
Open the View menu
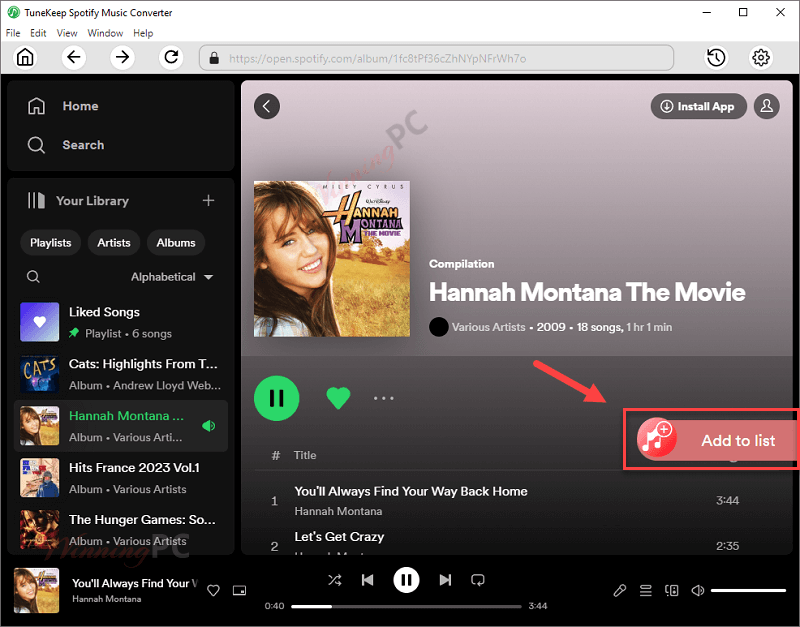coord(67,33)
